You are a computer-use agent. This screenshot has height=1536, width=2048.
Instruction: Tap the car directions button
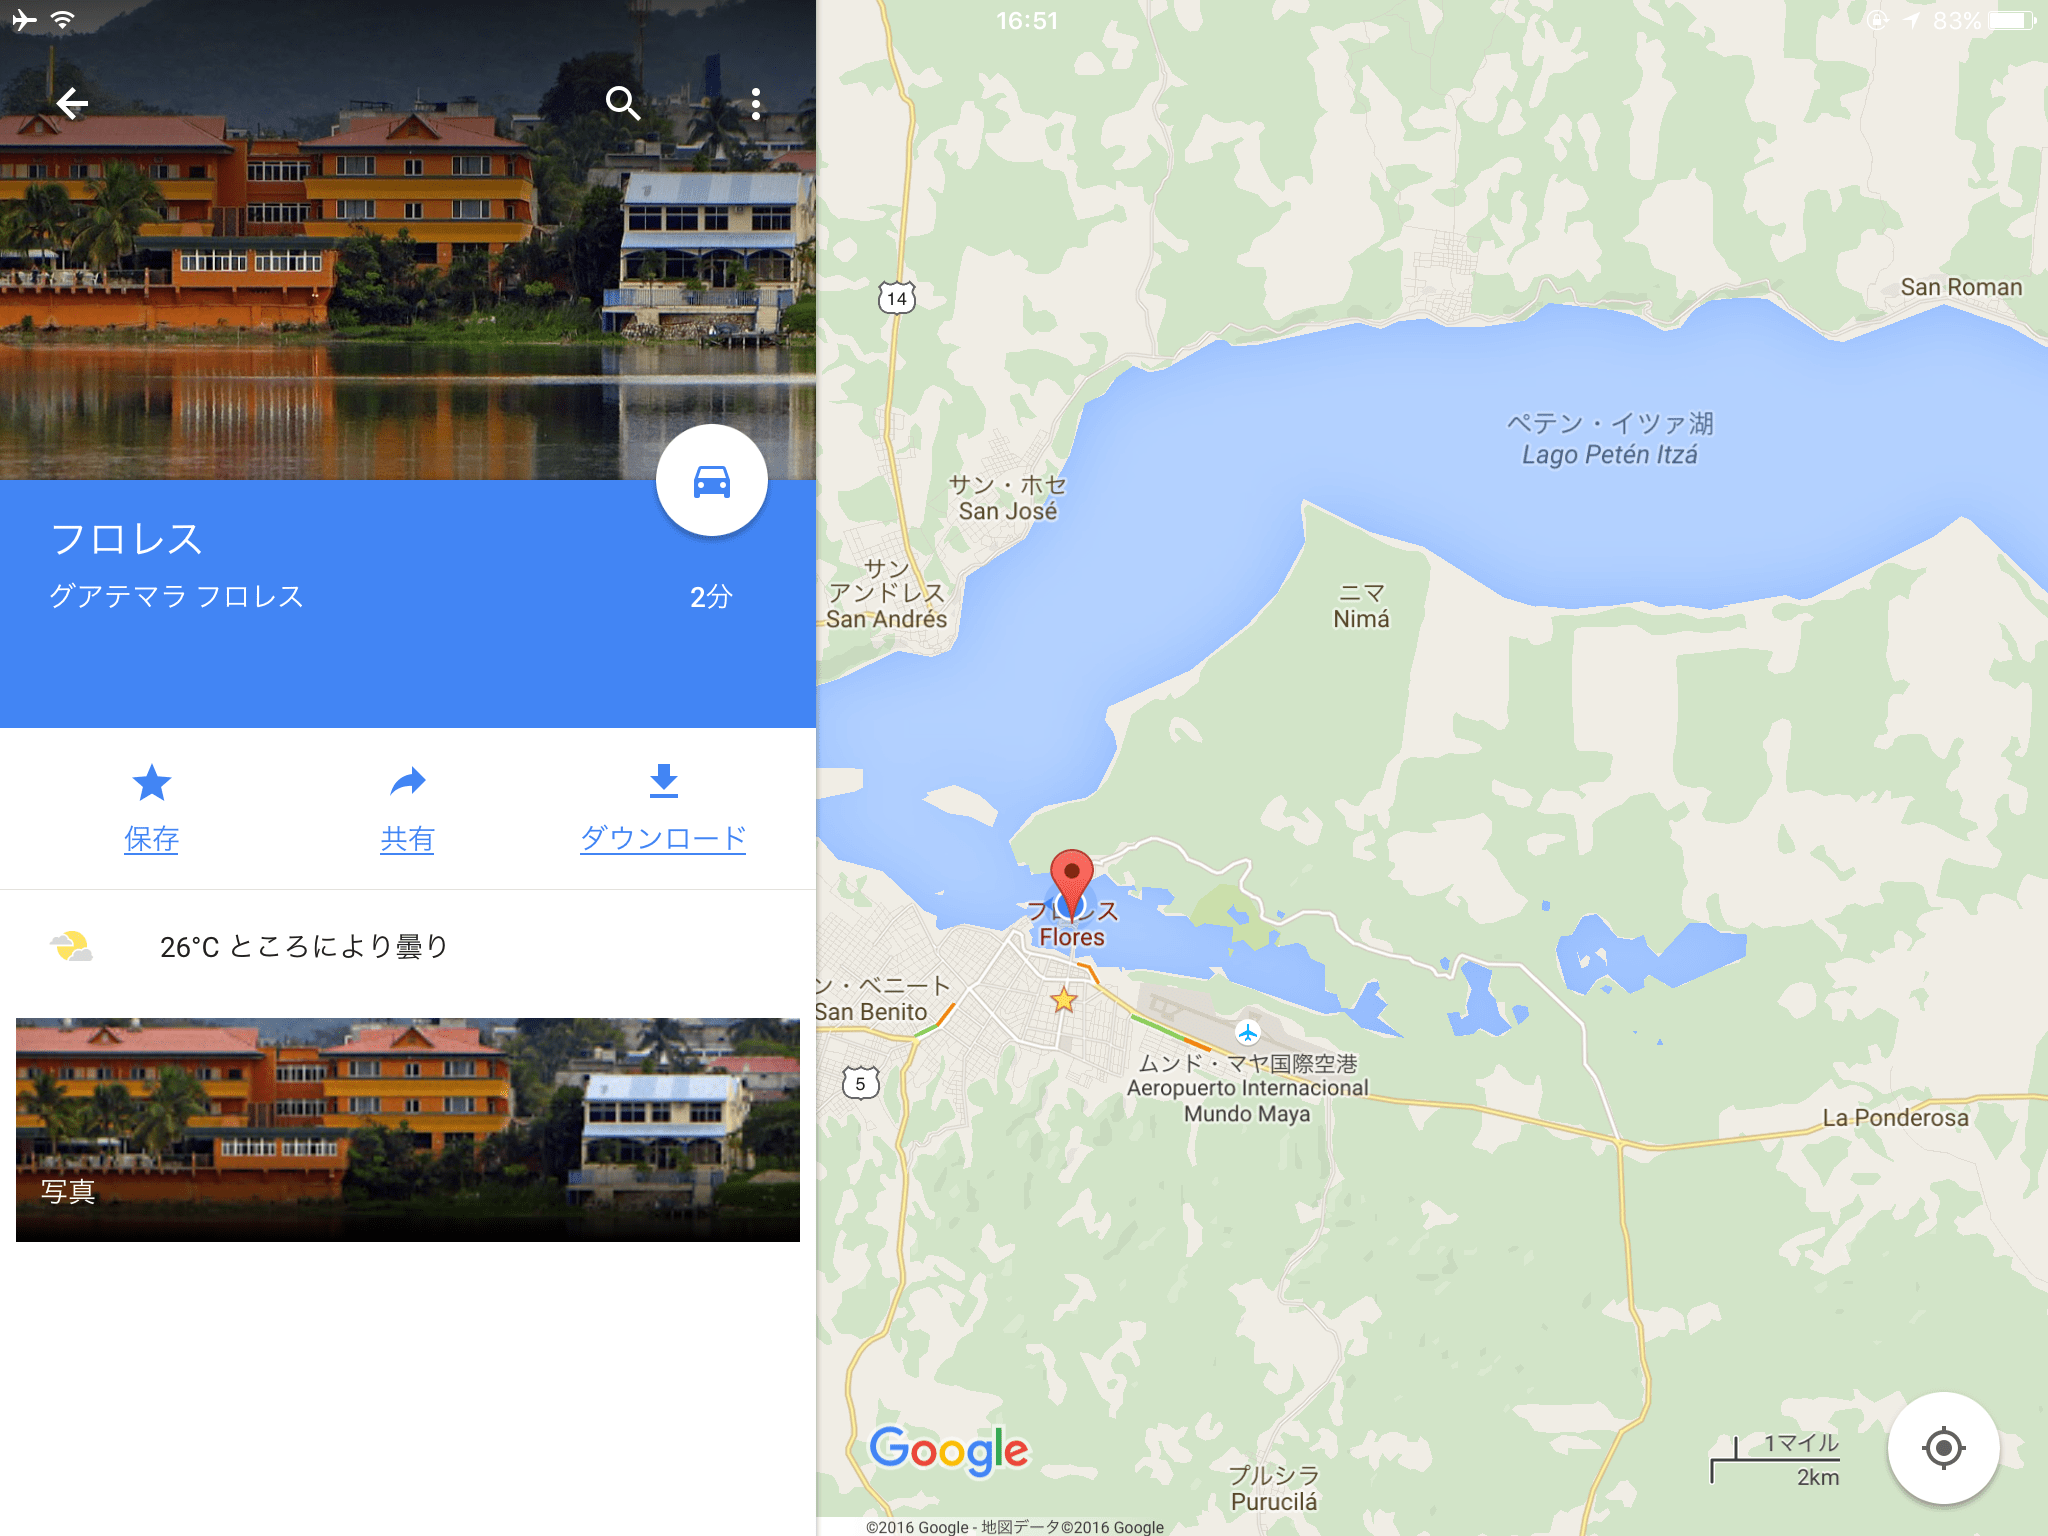pos(712,481)
